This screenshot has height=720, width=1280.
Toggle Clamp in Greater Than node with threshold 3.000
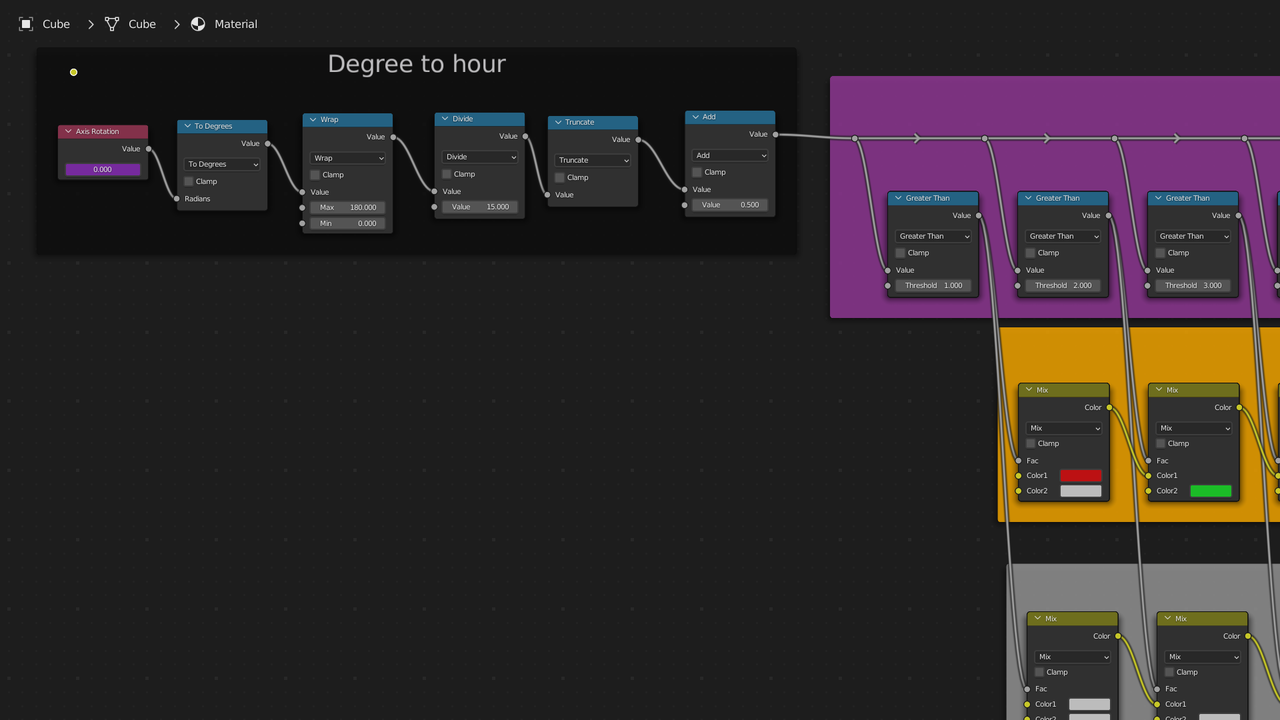coord(1160,253)
